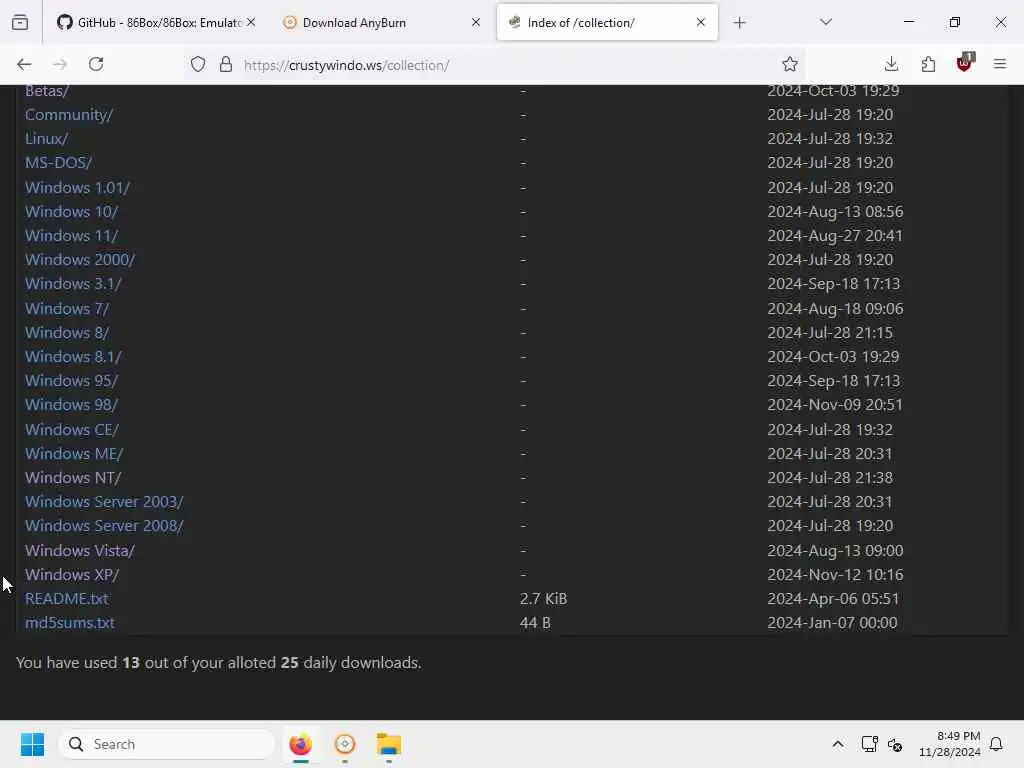Viewport: 1024px width, 768px height.
Task: Click the 2.7 KiB size value
Action: click(543, 599)
